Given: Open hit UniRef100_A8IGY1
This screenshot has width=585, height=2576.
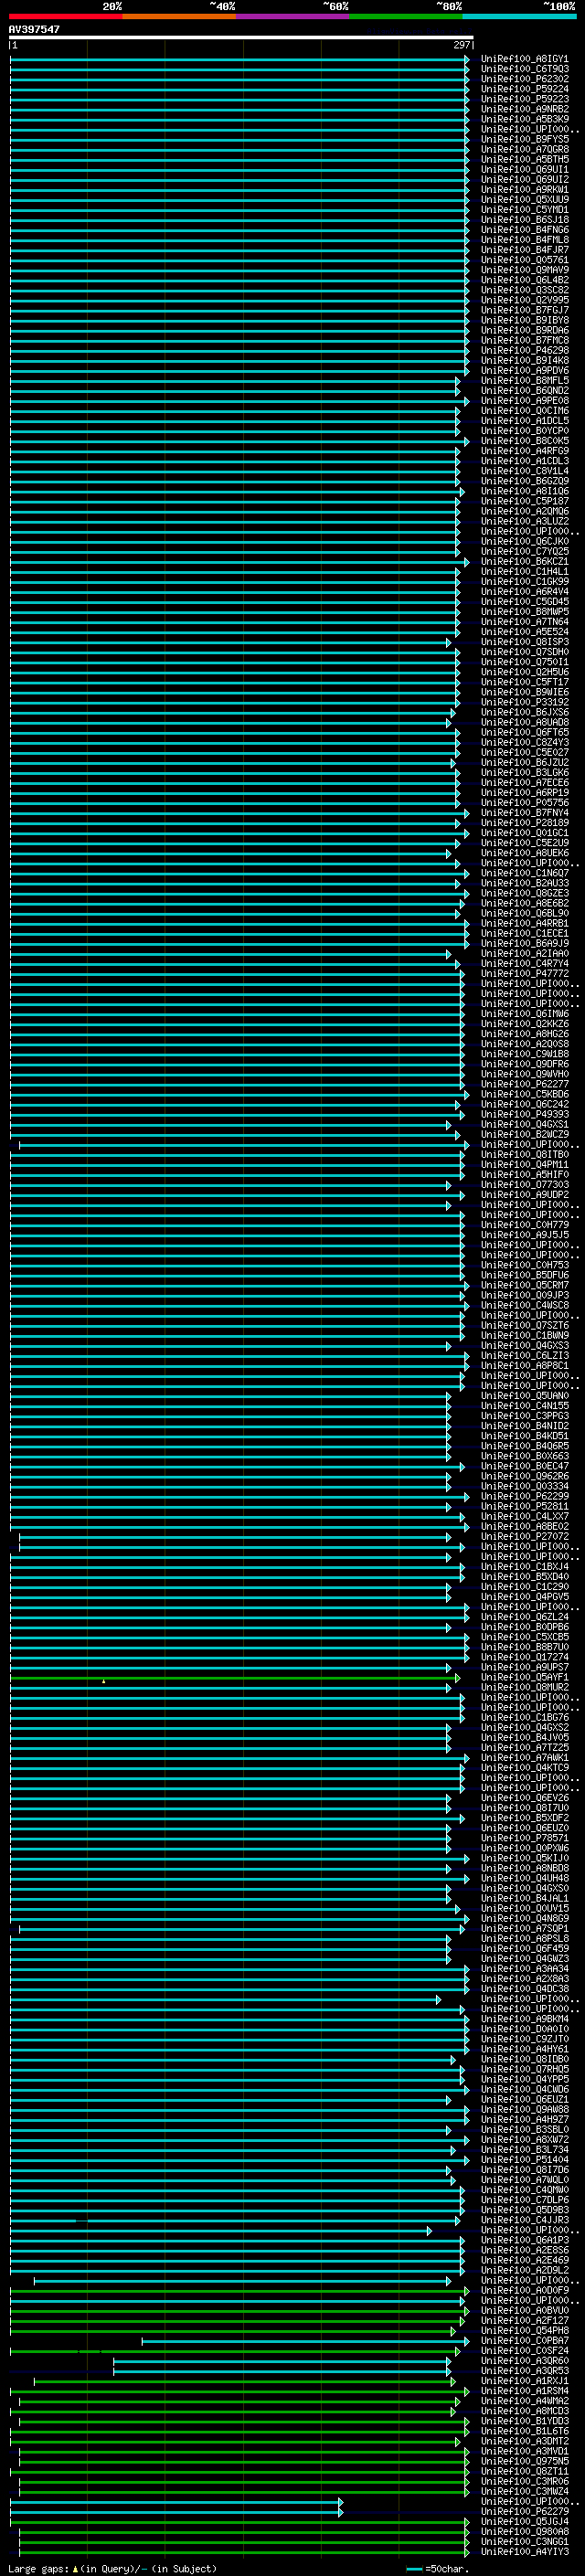Looking at the screenshot, I should (x=524, y=59).
